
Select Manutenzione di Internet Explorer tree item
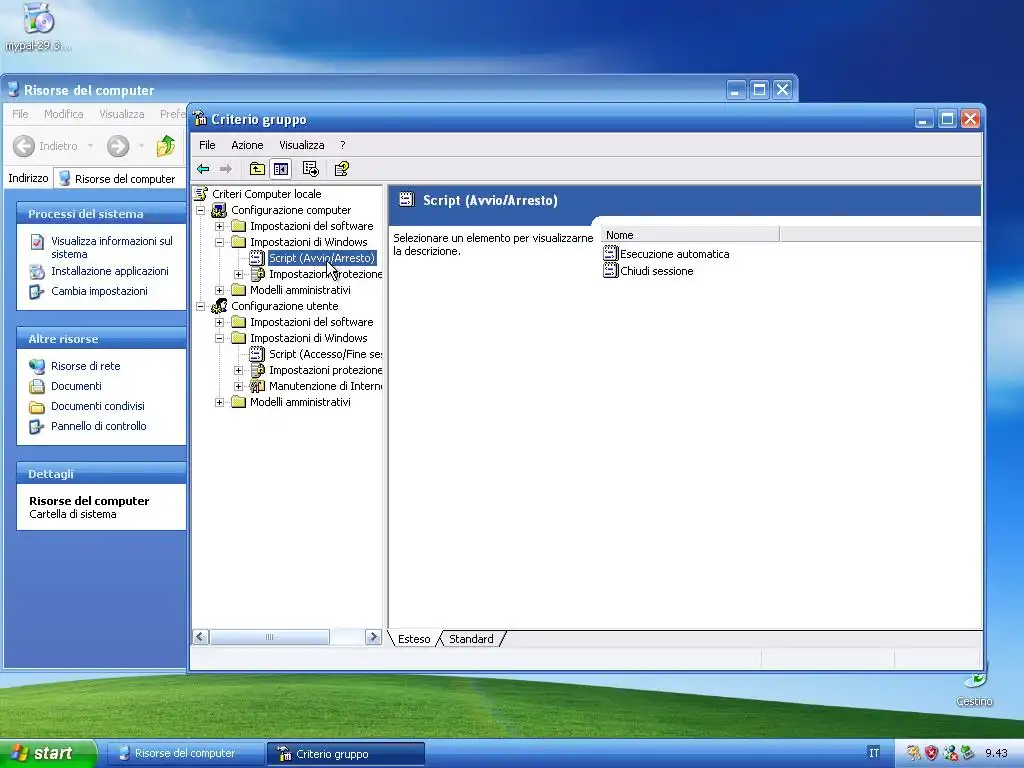coord(325,386)
